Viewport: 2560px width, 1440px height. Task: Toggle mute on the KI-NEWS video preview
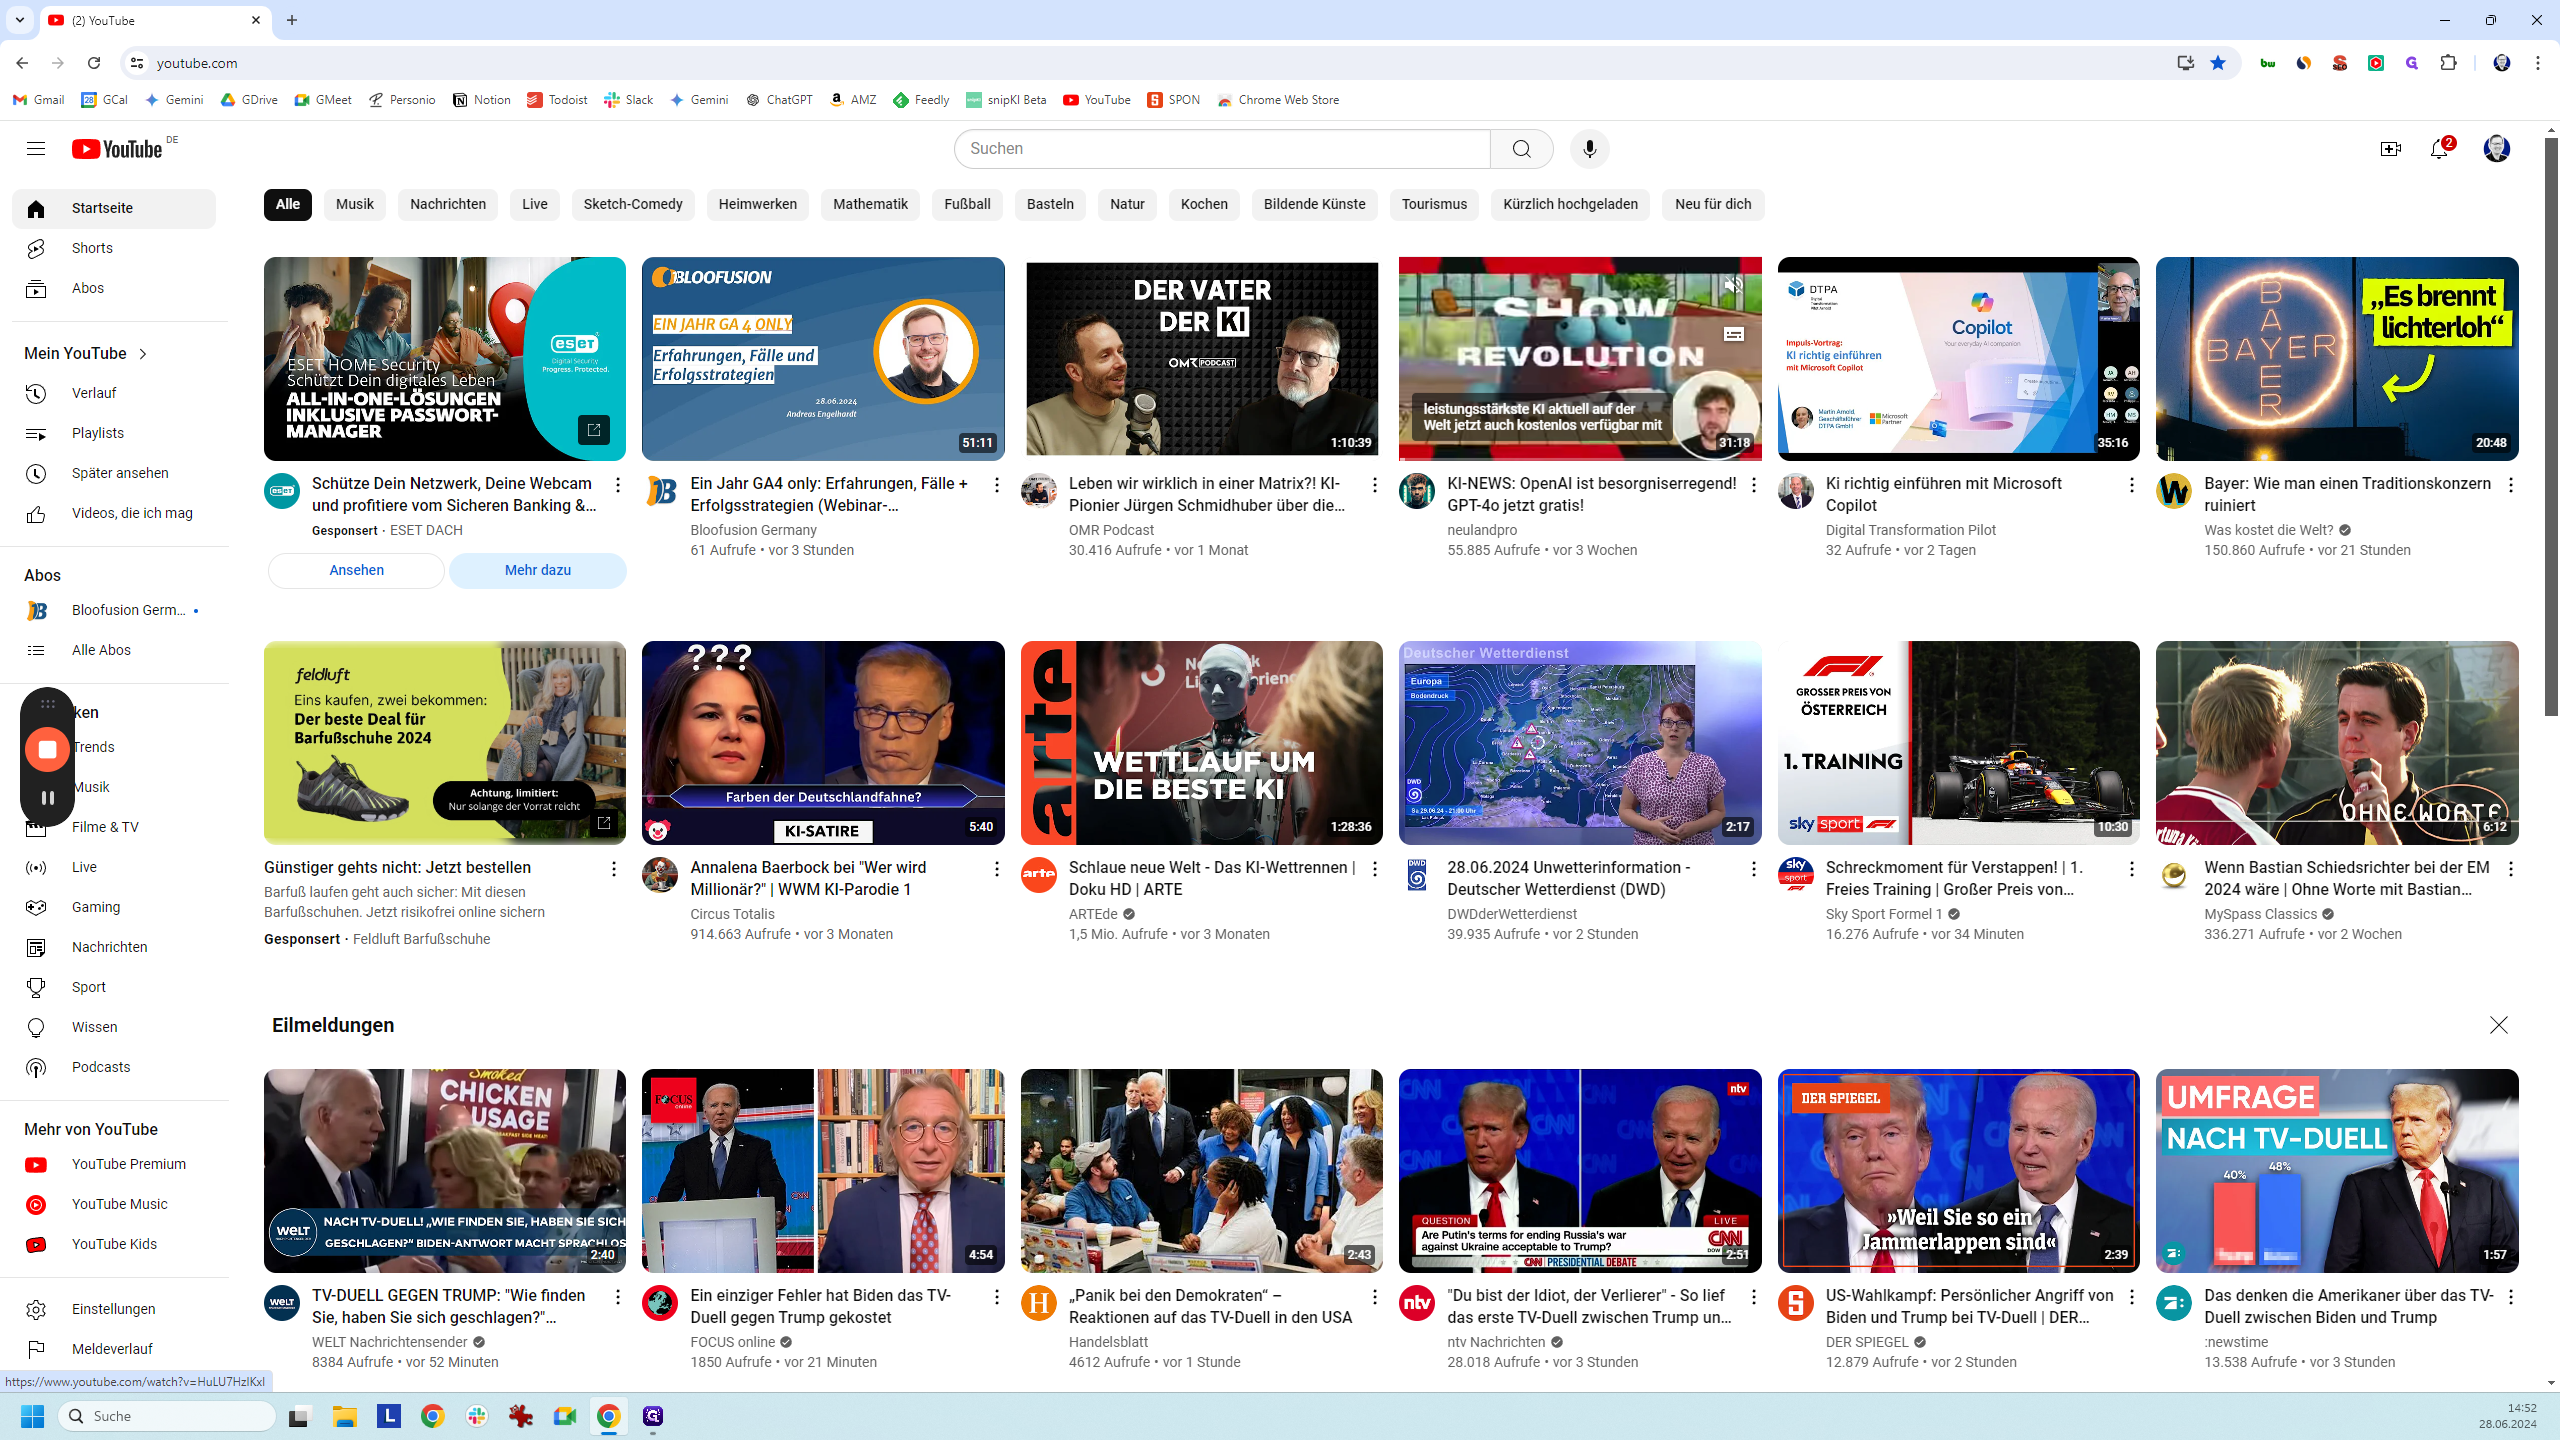pyautogui.click(x=1733, y=286)
